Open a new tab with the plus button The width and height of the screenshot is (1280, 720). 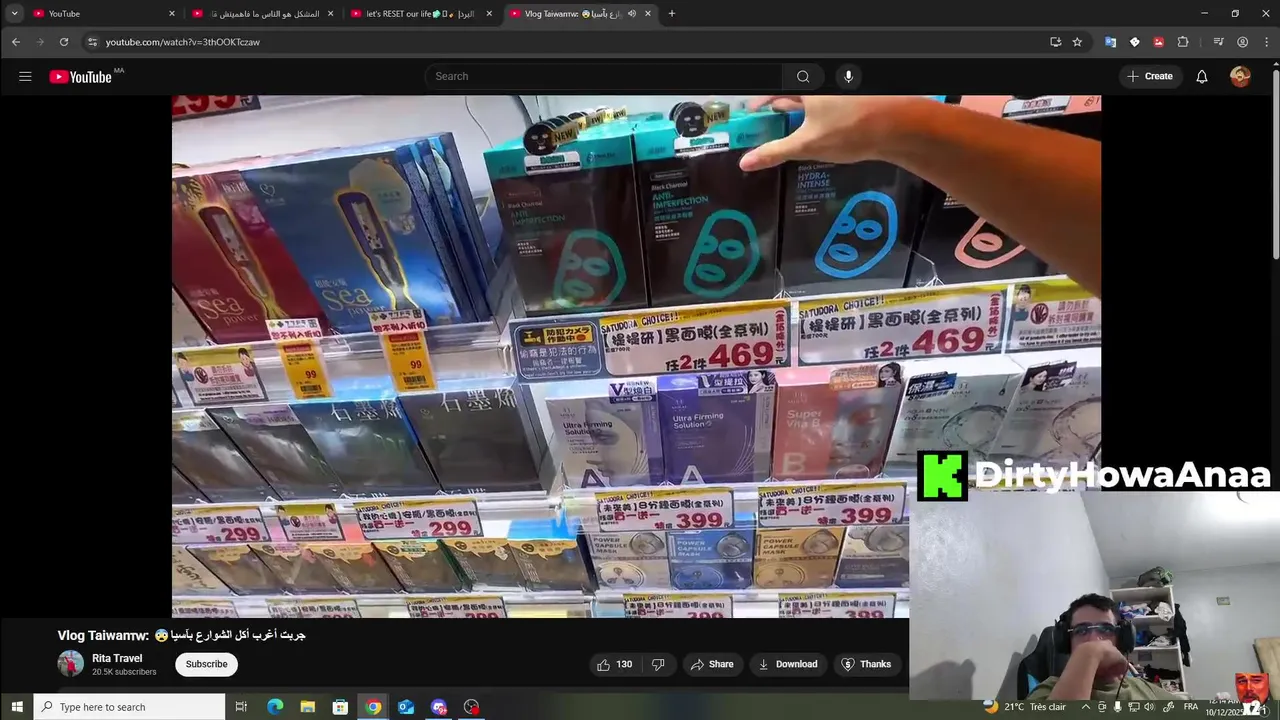pos(671,14)
